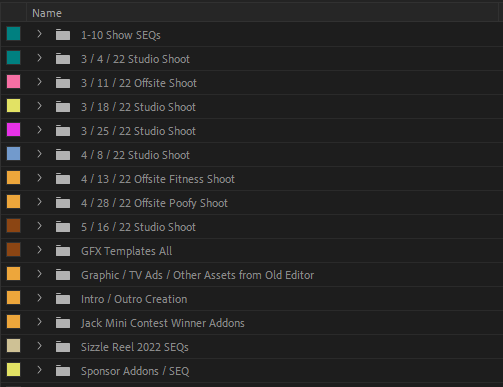This screenshot has height=387, width=503.
Task: Expand the Intro / Outro Creation bin
Action: [x=39, y=298]
